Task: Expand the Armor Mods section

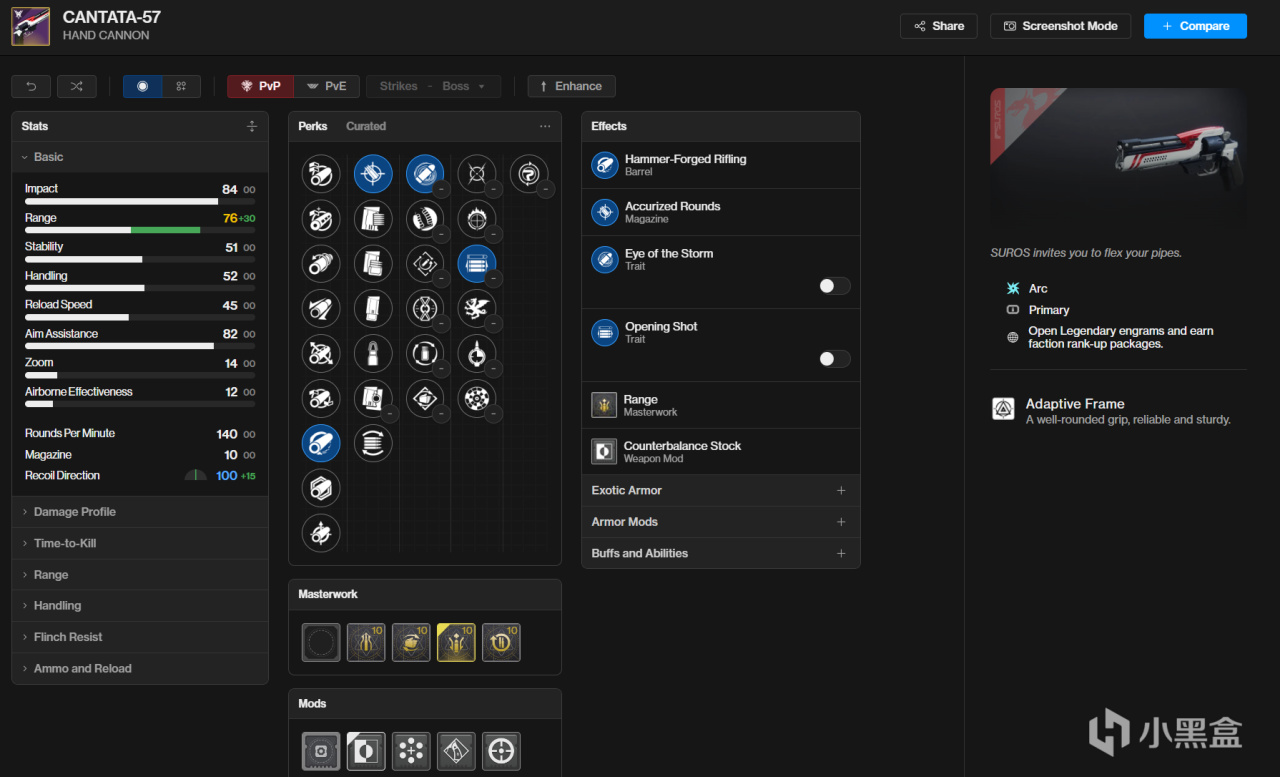Action: (x=721, y=522)
